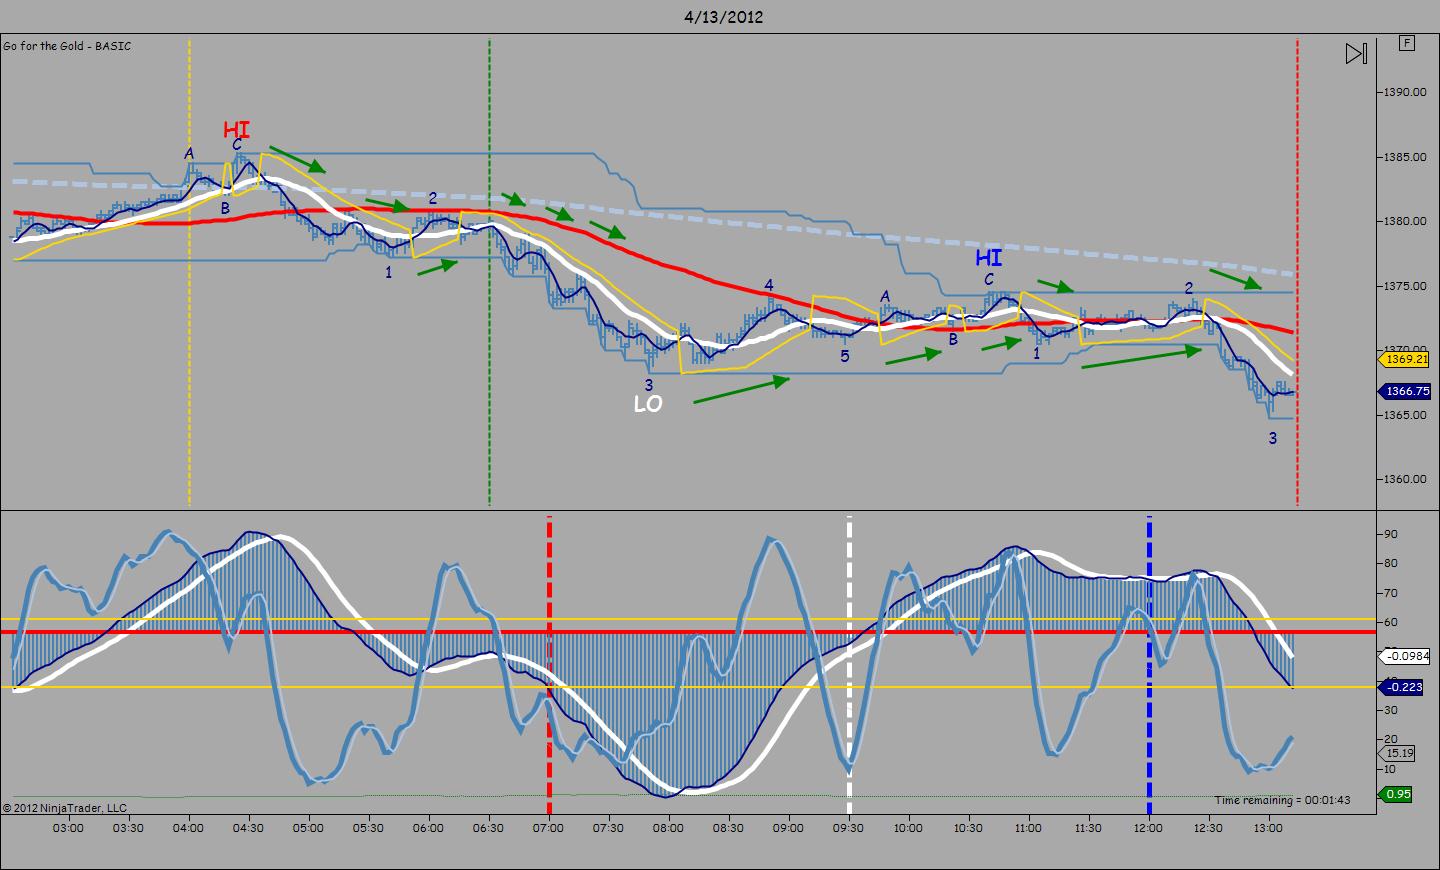Click the 90 level on the oscillator axis
The height and width of the screenshot is (870, 1440).
(x=1390, y=535)
